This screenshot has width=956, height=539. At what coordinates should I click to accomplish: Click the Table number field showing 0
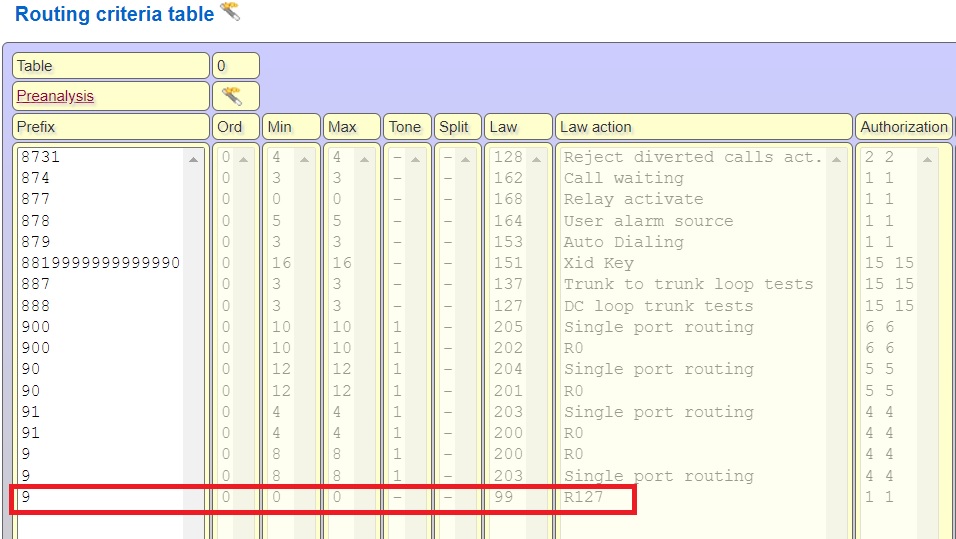(235, 66)
